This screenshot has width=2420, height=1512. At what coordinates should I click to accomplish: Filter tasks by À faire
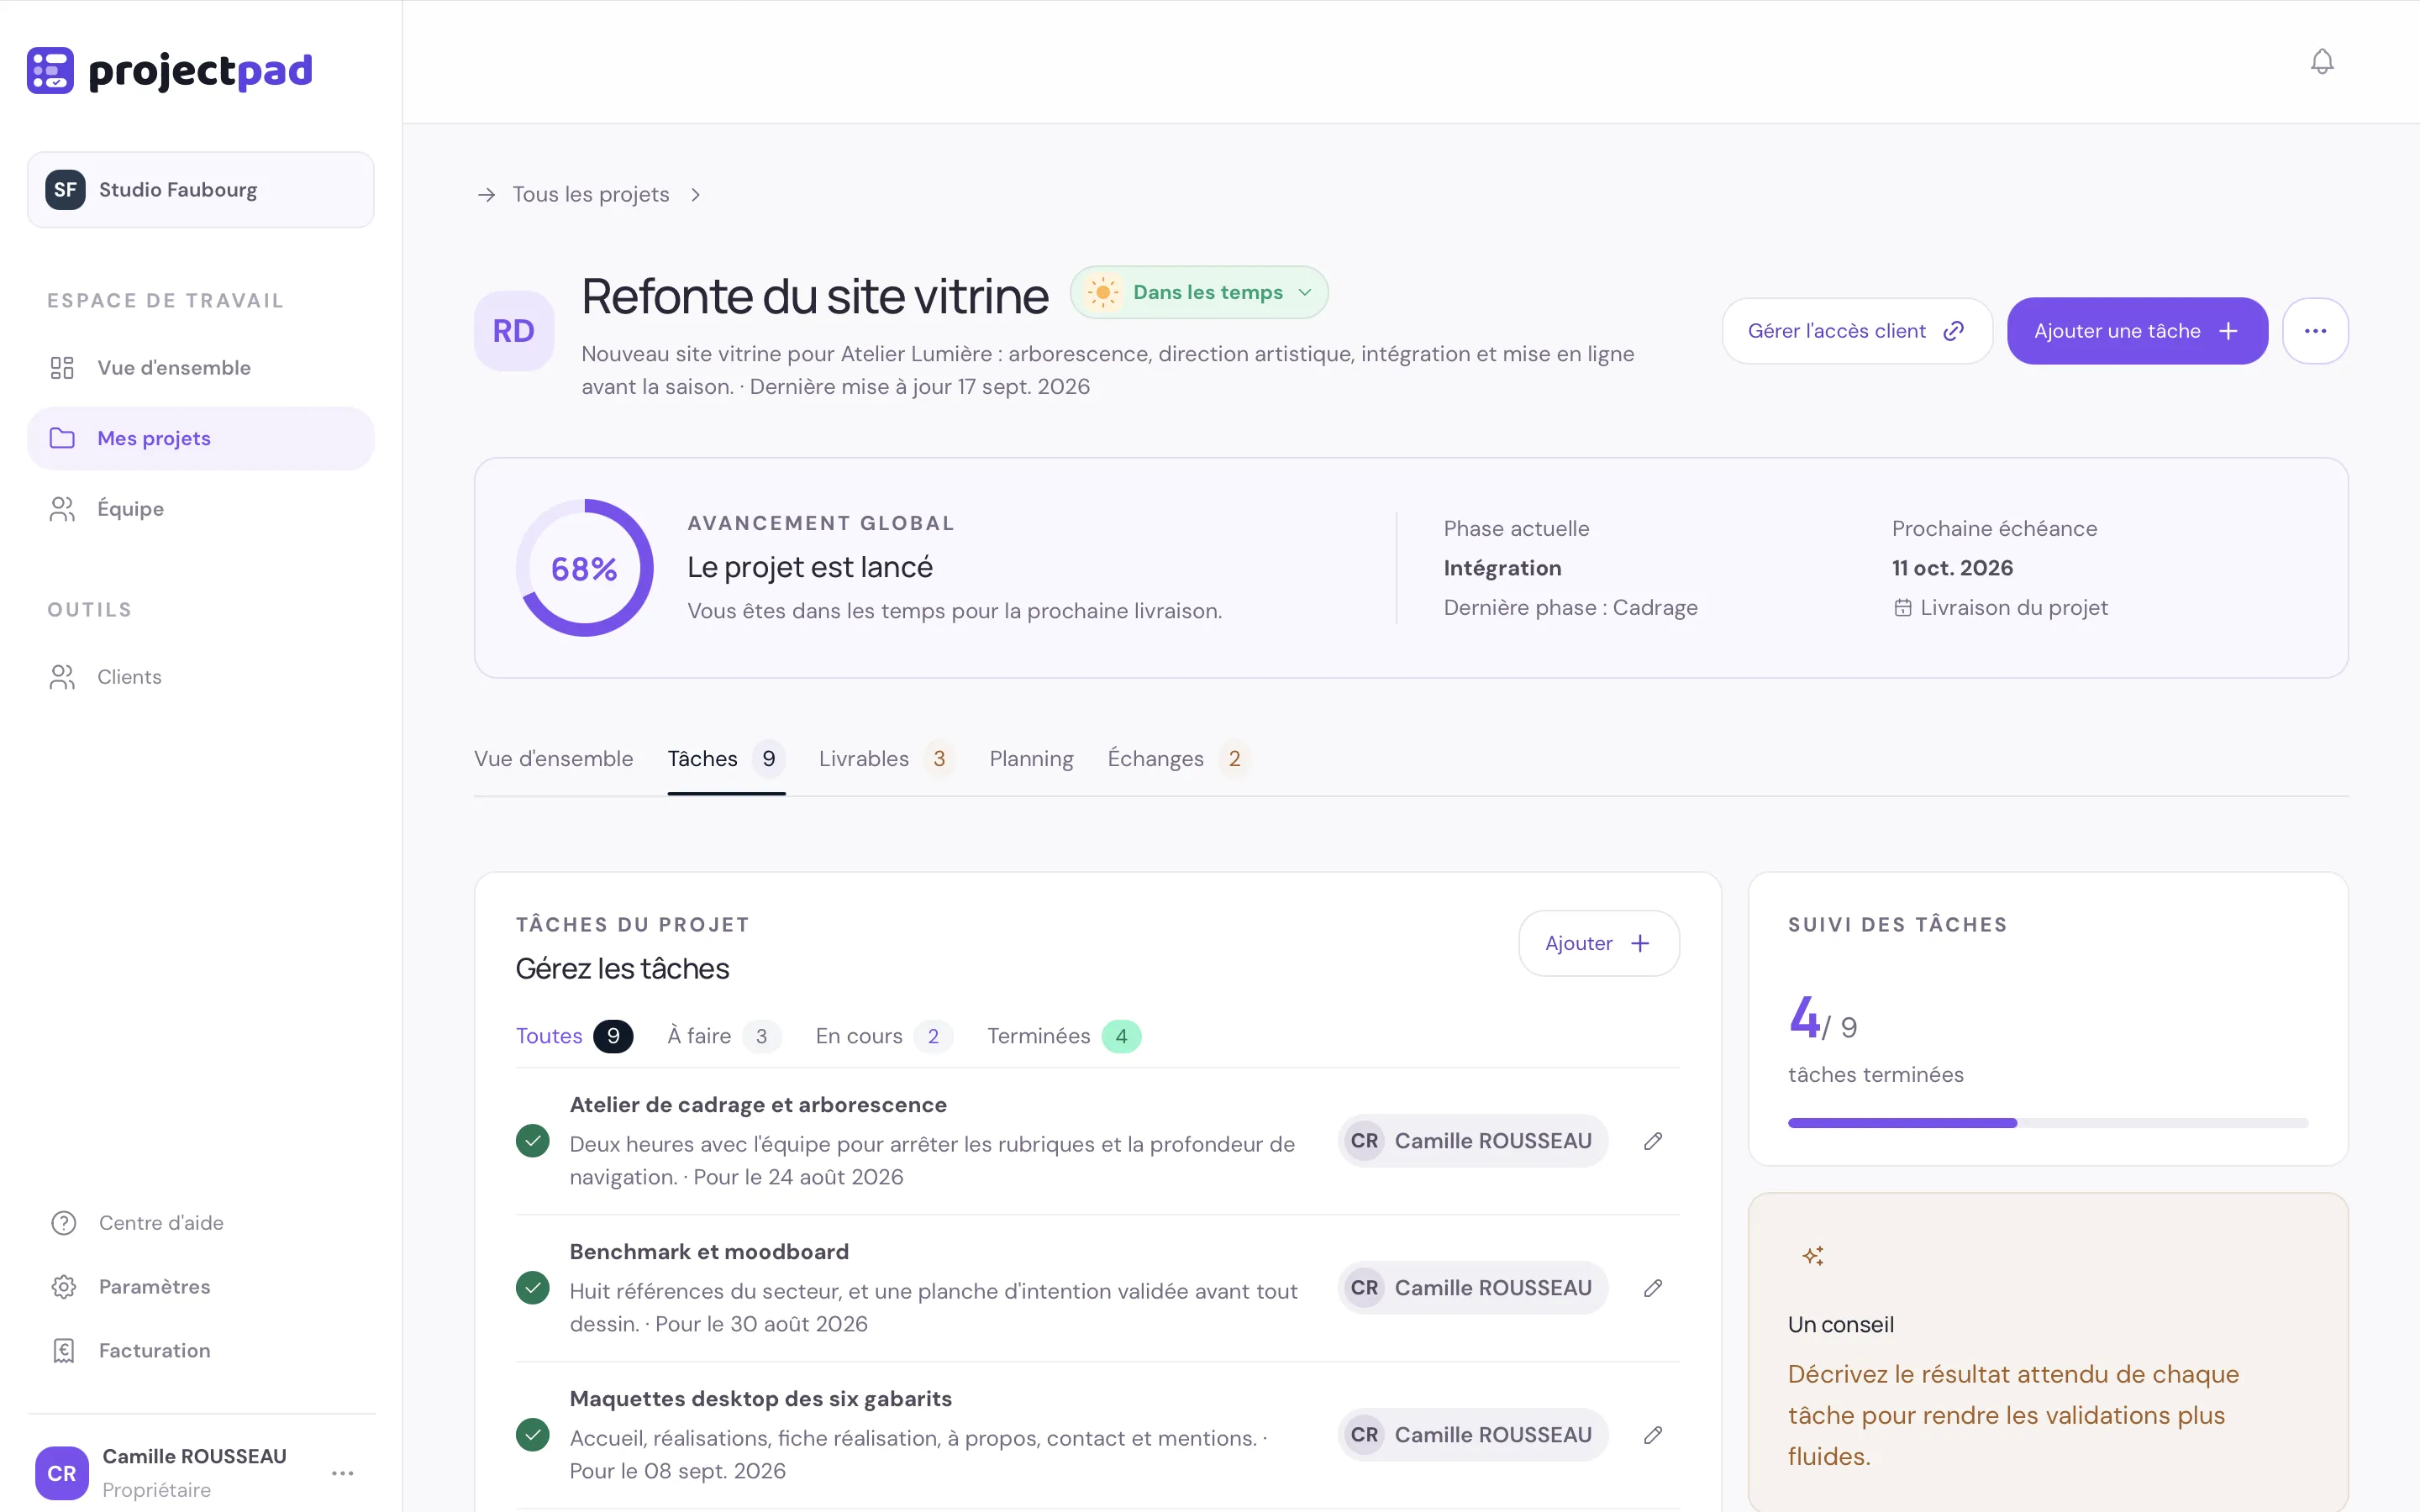point(724,1036)
